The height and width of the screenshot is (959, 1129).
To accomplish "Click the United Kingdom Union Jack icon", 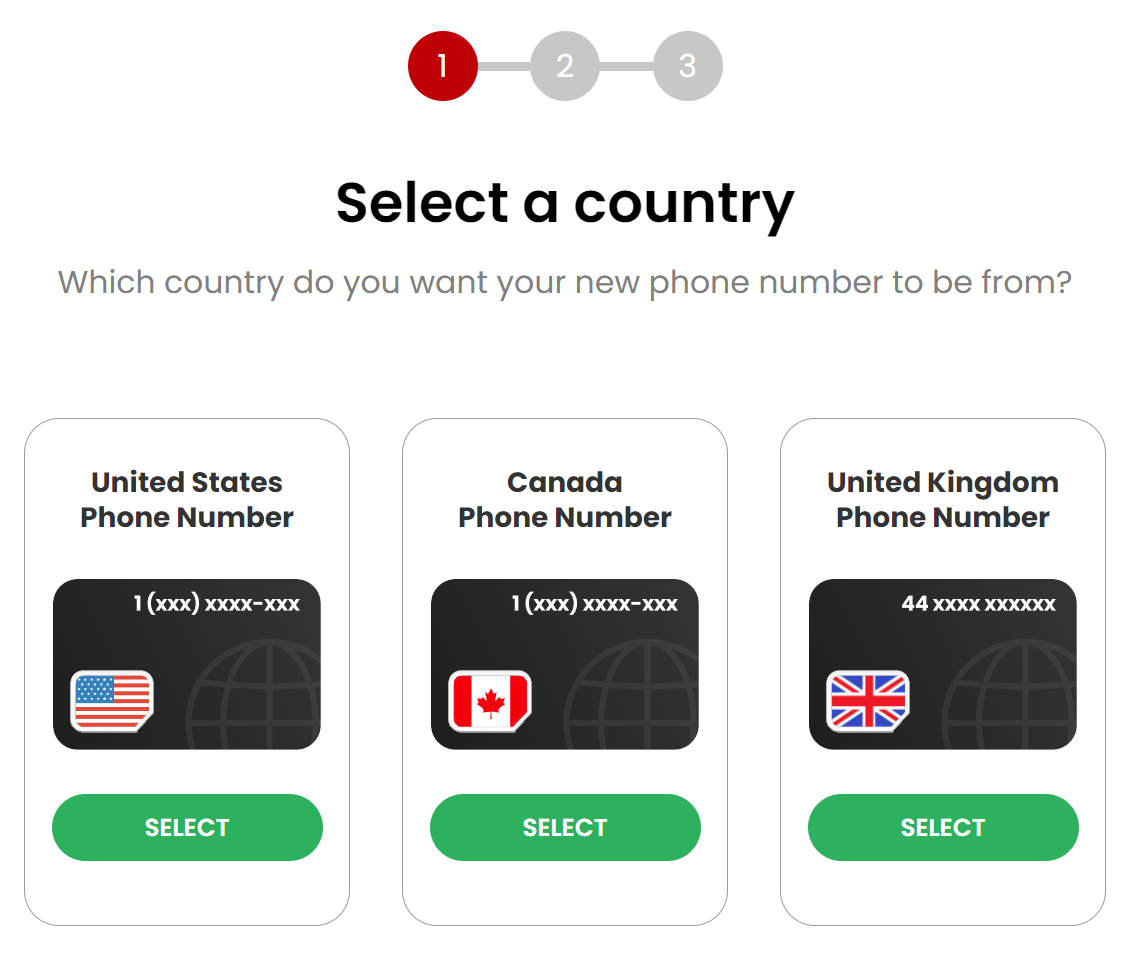I will [x=868, y=700].
